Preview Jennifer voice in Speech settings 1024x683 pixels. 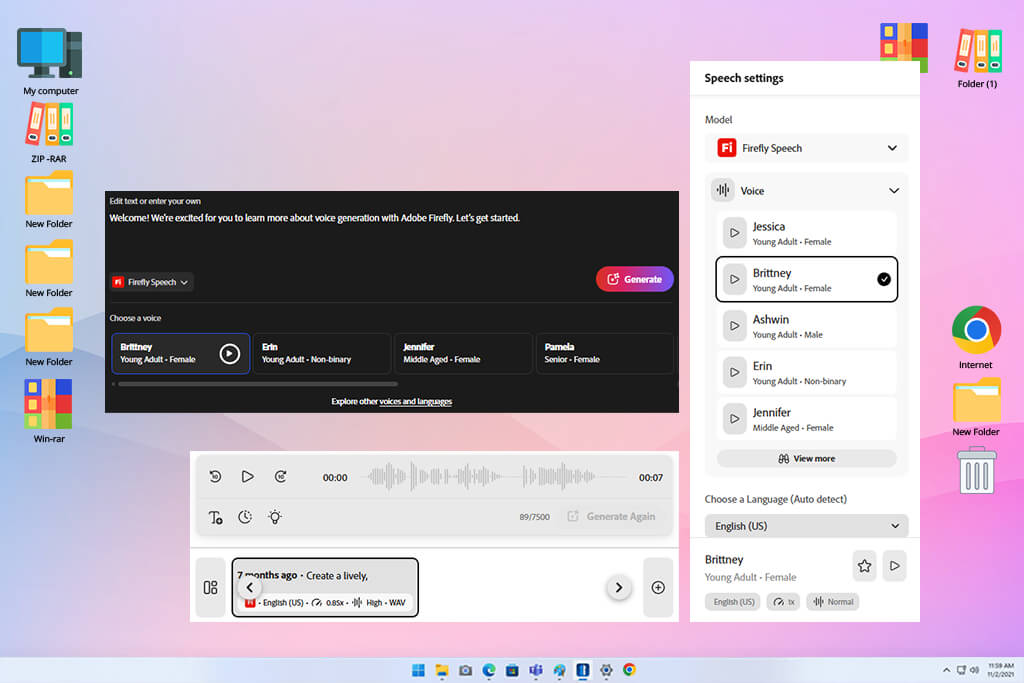pos(735,419)
